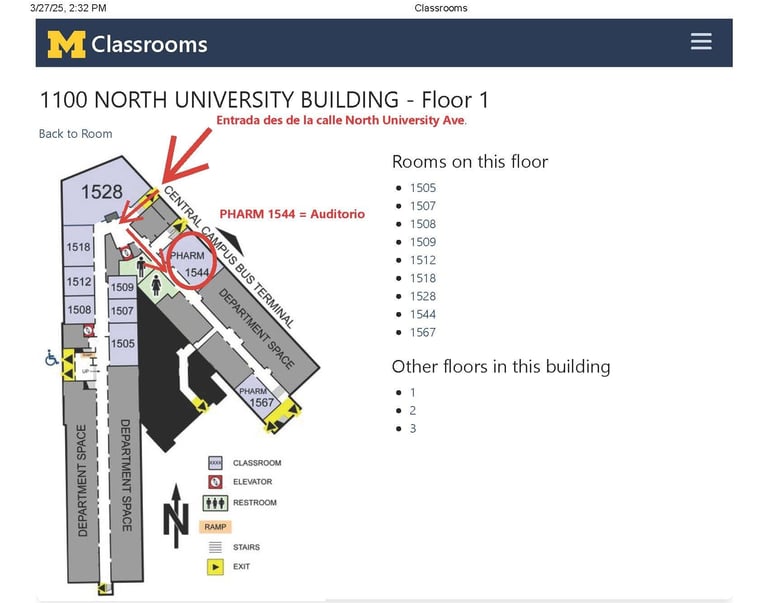
Task: Click the Classrooms header title
Action: pyautogui.click(x=149, y=44)
